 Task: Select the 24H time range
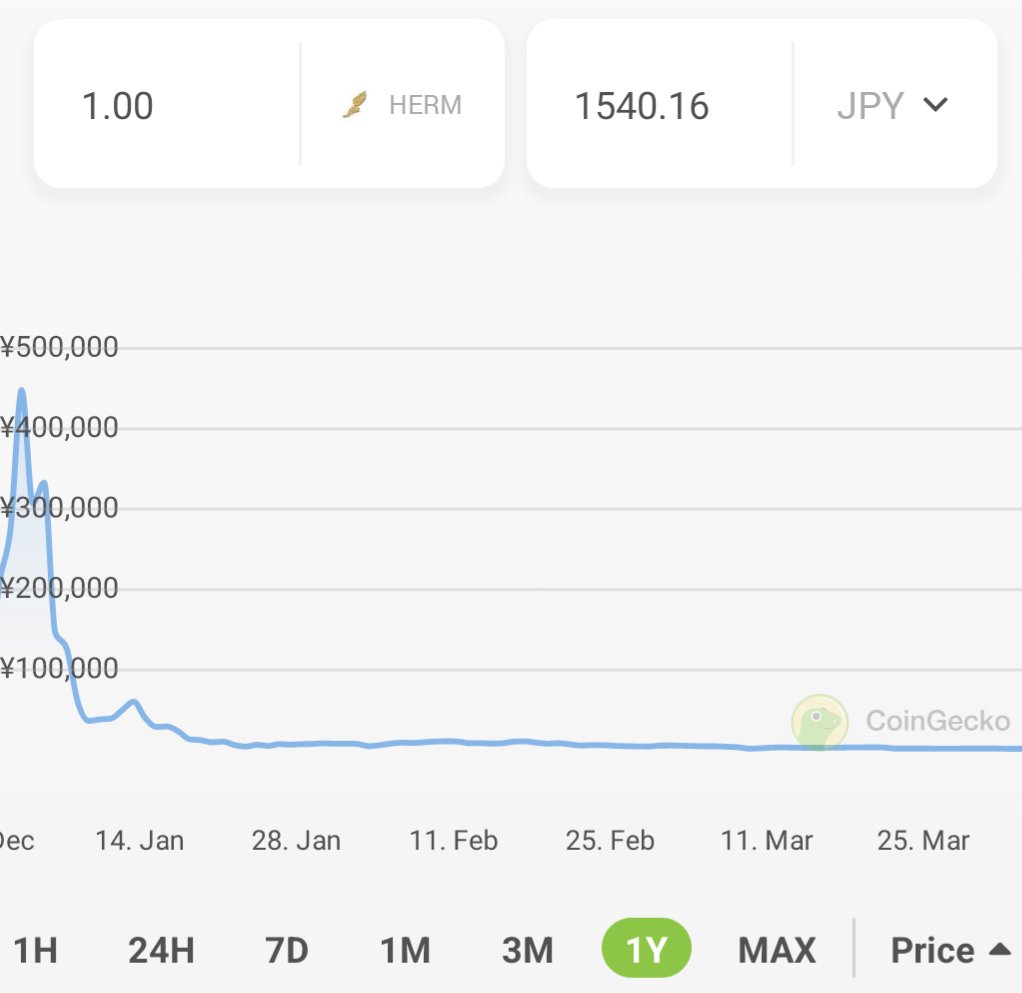(162, 949)
